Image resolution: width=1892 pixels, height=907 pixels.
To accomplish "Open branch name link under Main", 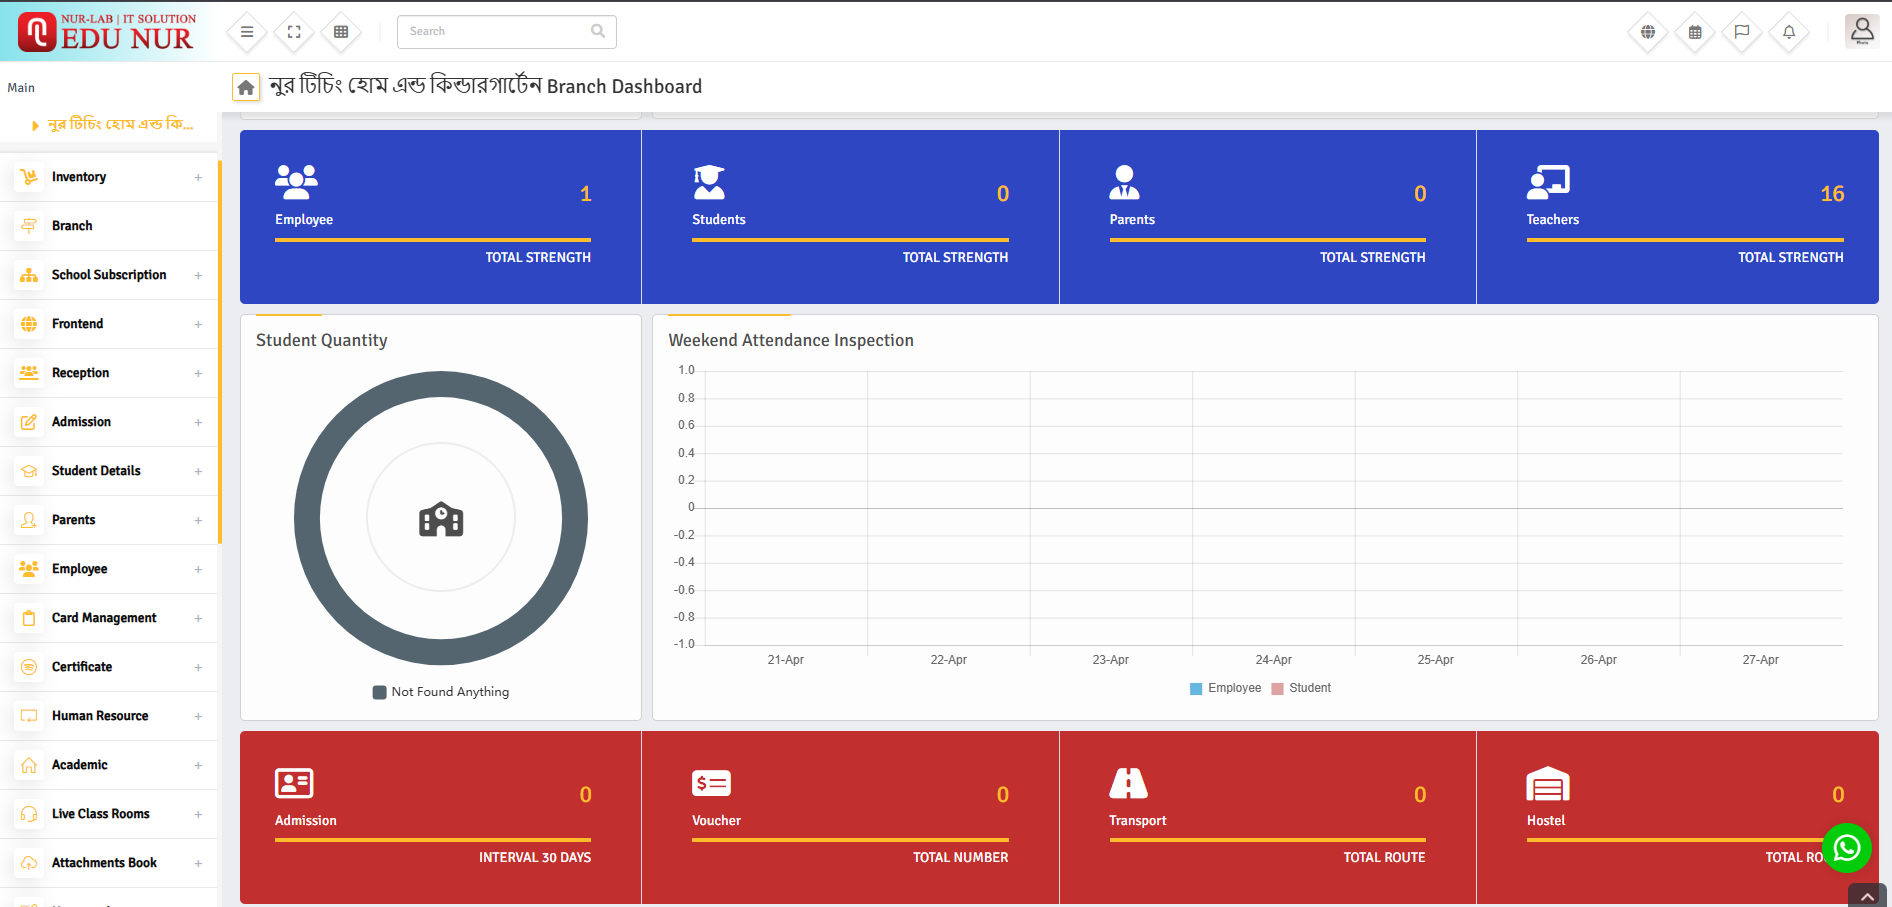I will pos(120,124).
